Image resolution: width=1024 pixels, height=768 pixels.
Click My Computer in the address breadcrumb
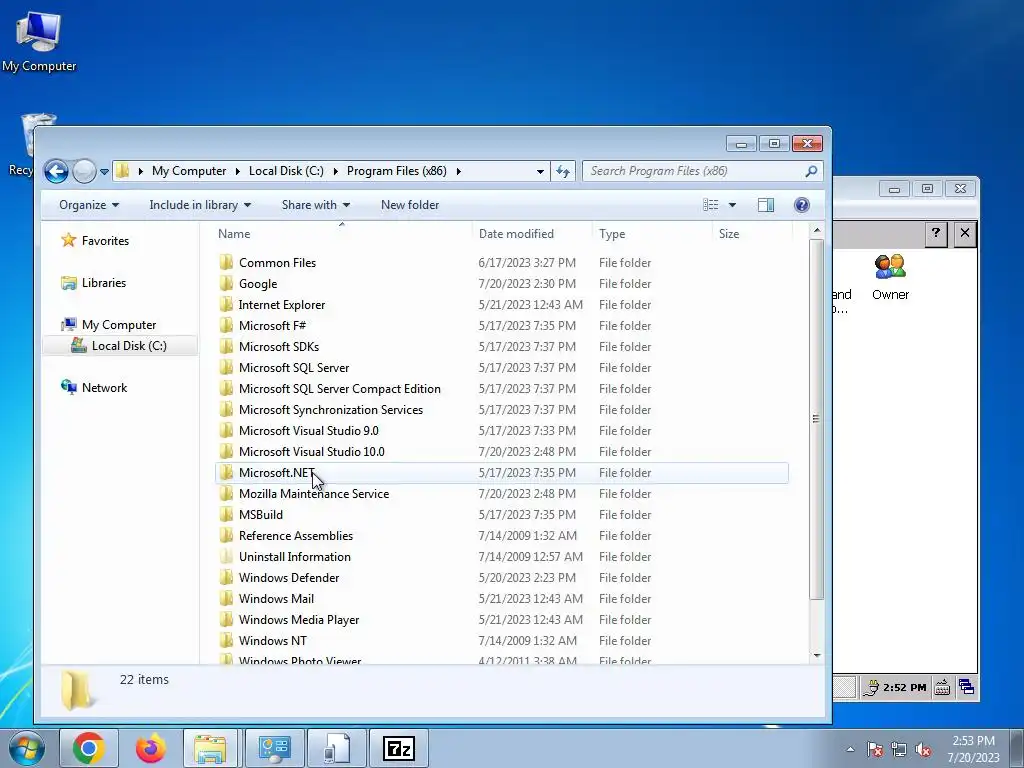click(189, 171)
